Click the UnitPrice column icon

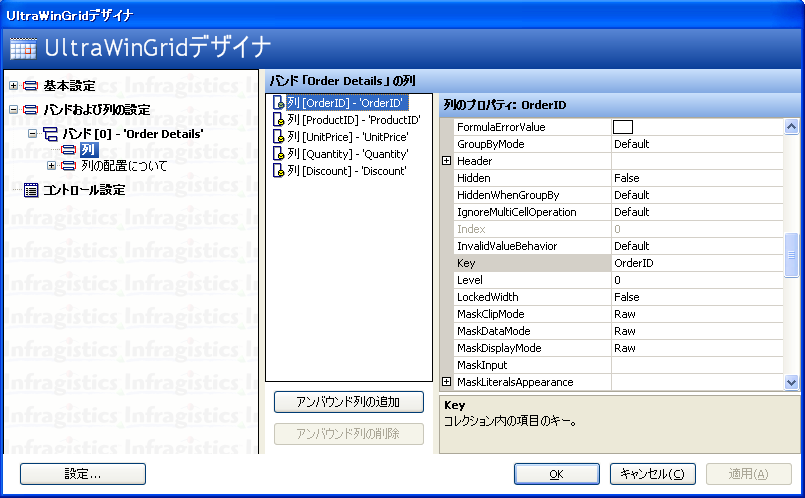[x=279, y=137]
